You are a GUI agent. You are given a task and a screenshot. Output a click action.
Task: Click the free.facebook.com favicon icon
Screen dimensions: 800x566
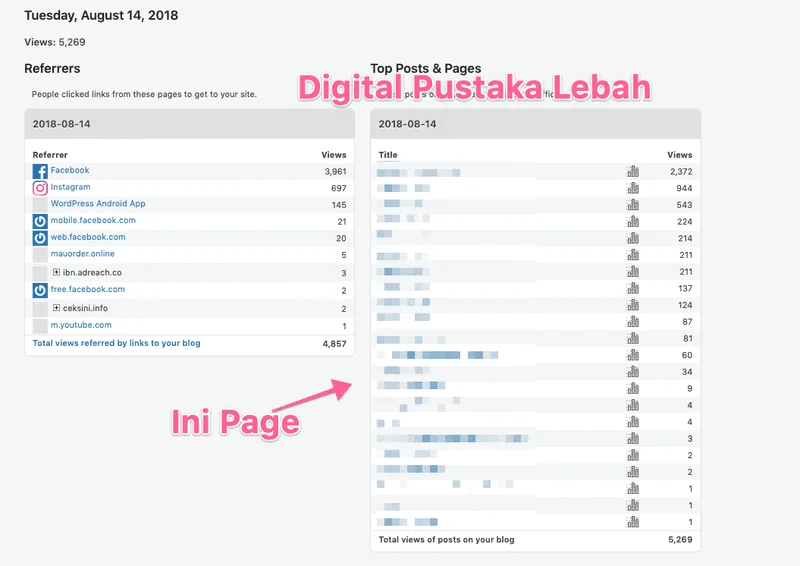pos(40,290)
